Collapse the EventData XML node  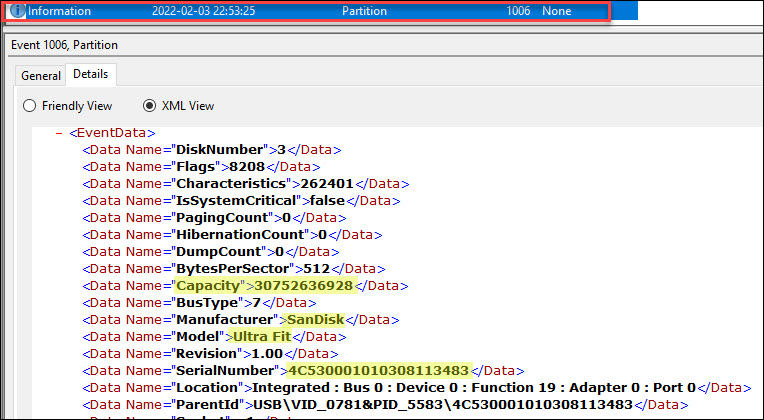62,132
